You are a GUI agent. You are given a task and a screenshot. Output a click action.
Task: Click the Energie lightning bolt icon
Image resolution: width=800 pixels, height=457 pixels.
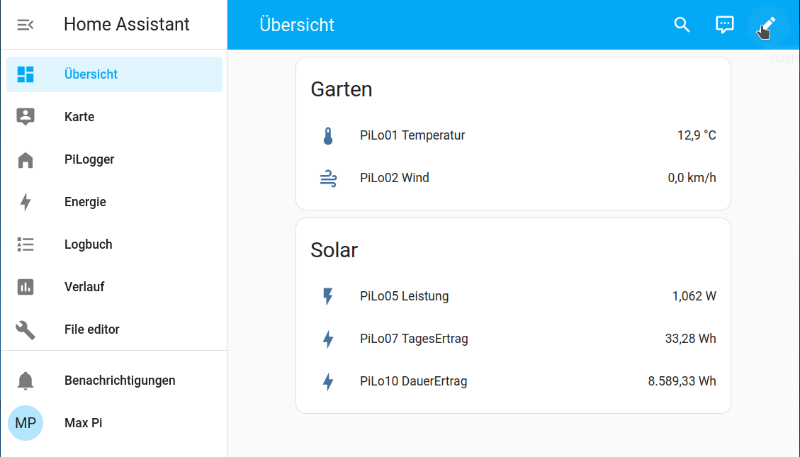(x=26, y=202)
